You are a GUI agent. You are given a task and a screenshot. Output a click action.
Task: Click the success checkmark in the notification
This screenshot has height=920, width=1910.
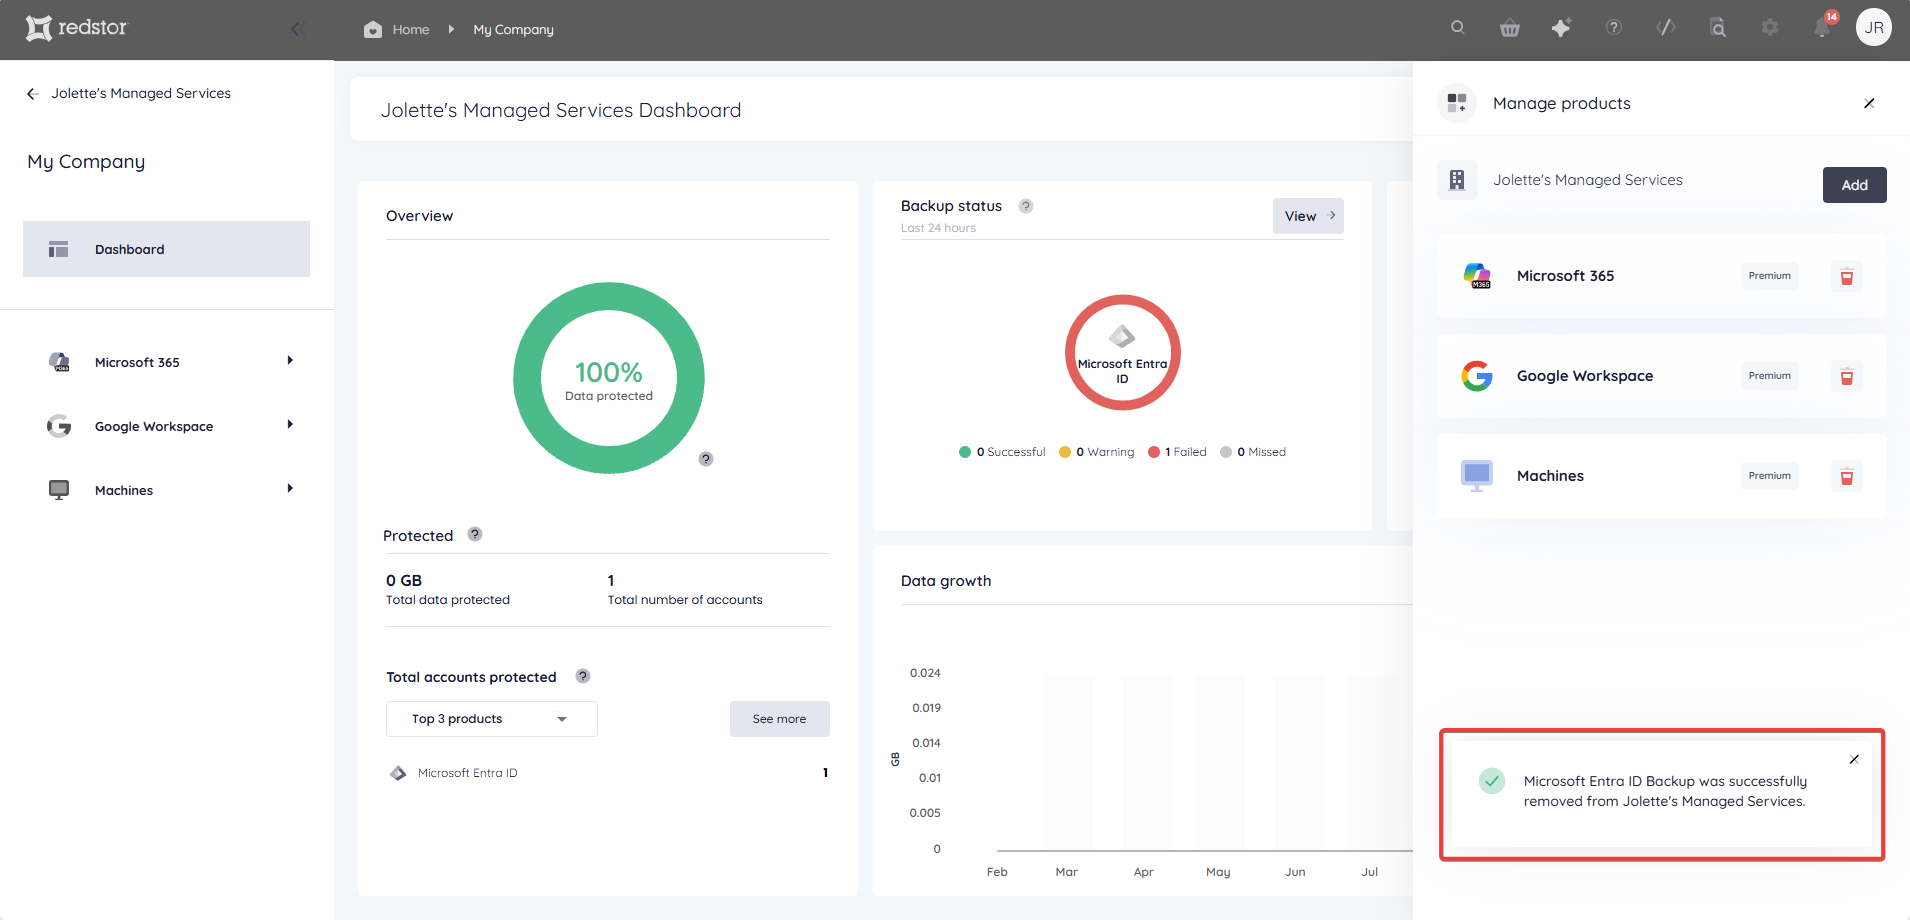pos(1492,781)
